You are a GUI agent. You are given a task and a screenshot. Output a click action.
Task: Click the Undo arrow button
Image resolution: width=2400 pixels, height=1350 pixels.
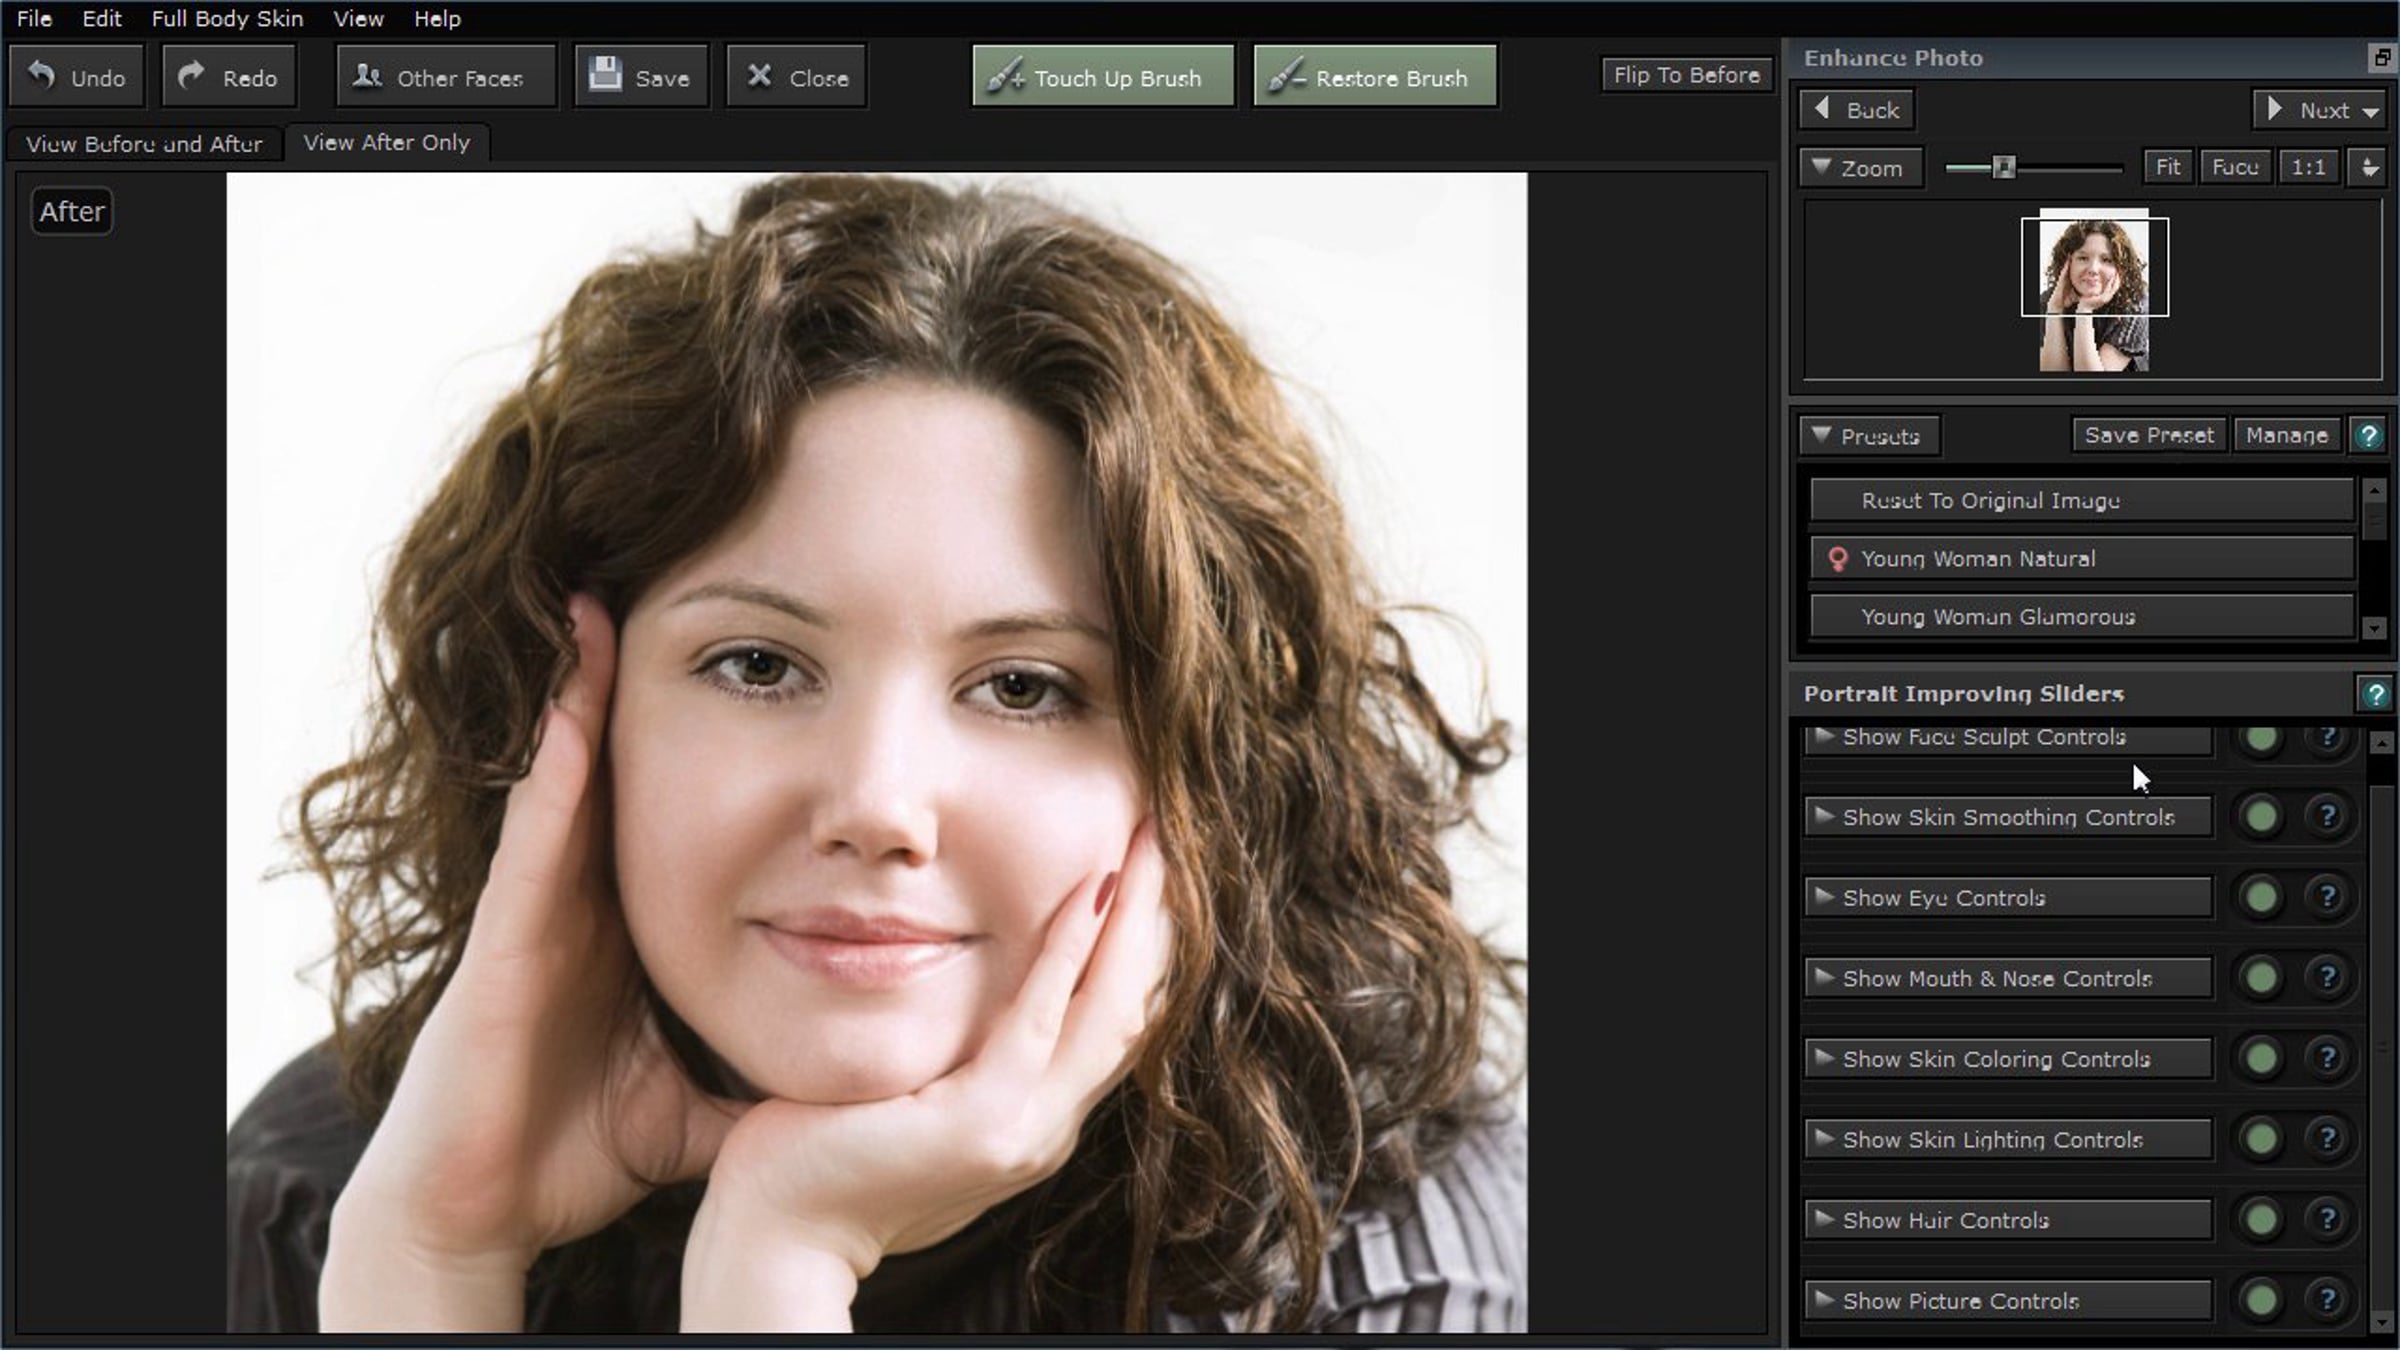pyautogui.click(x=77, y=77)
